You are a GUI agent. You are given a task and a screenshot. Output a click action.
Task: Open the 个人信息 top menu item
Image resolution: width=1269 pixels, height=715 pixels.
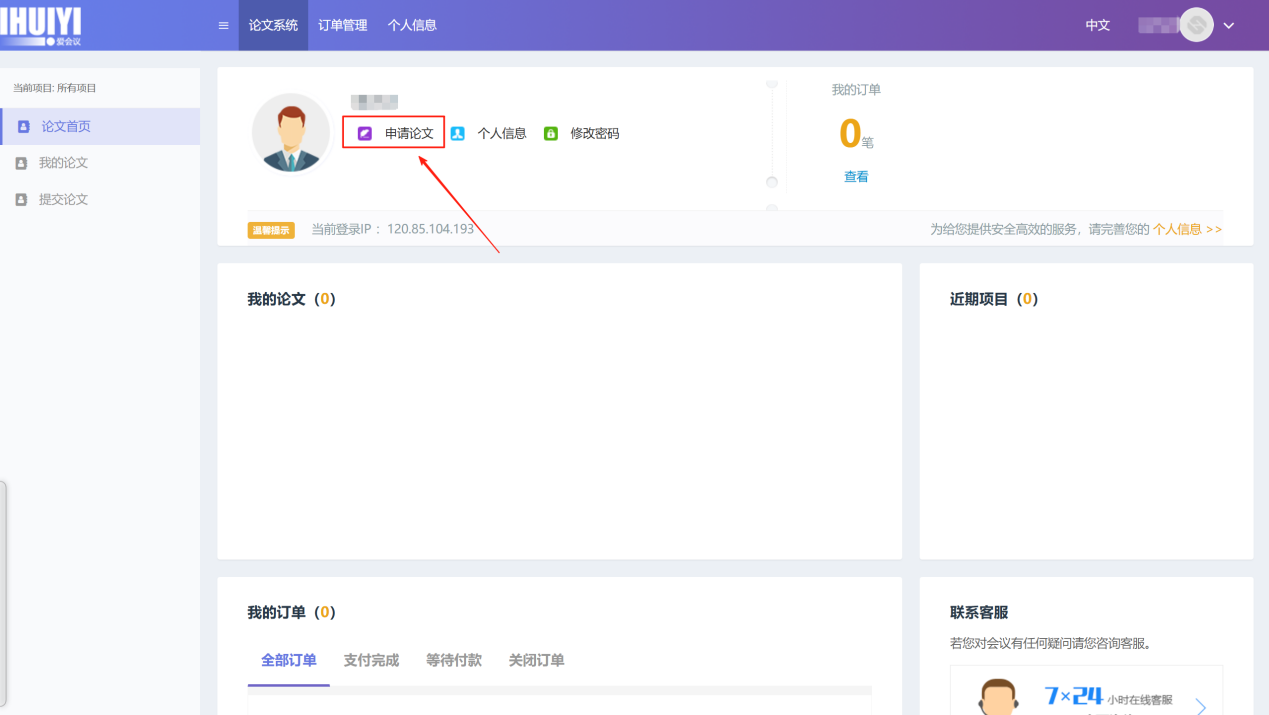coord(412,25)
